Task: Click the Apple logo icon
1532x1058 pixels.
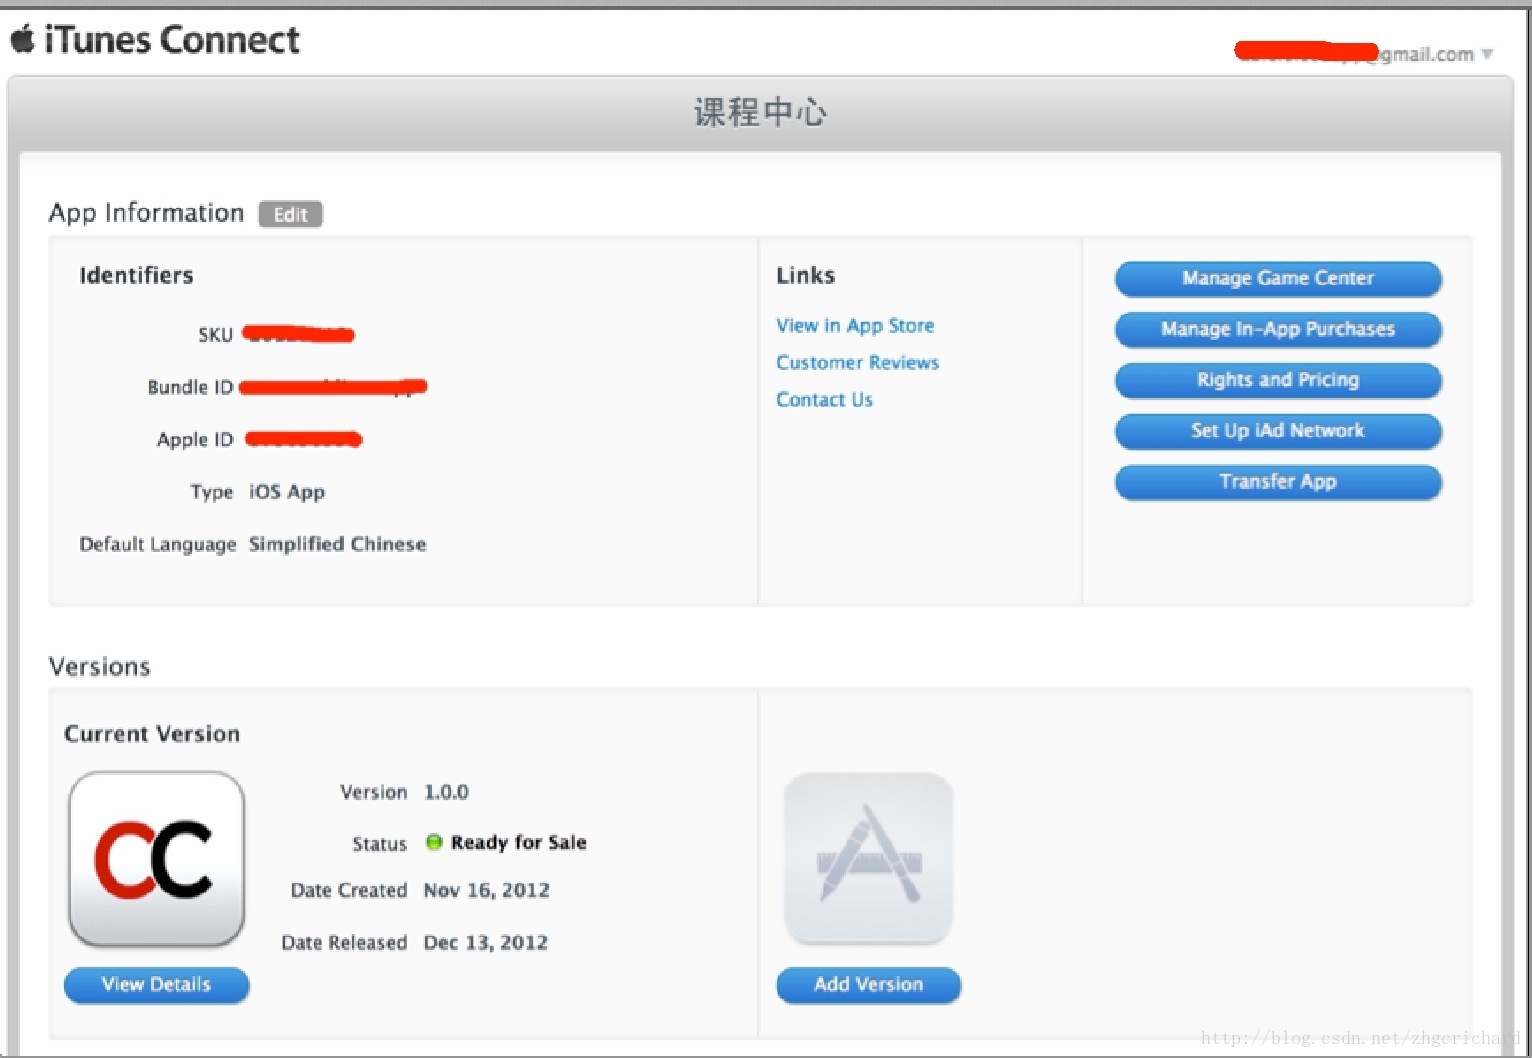Action: pyautogui.click(x=22, y=39)
